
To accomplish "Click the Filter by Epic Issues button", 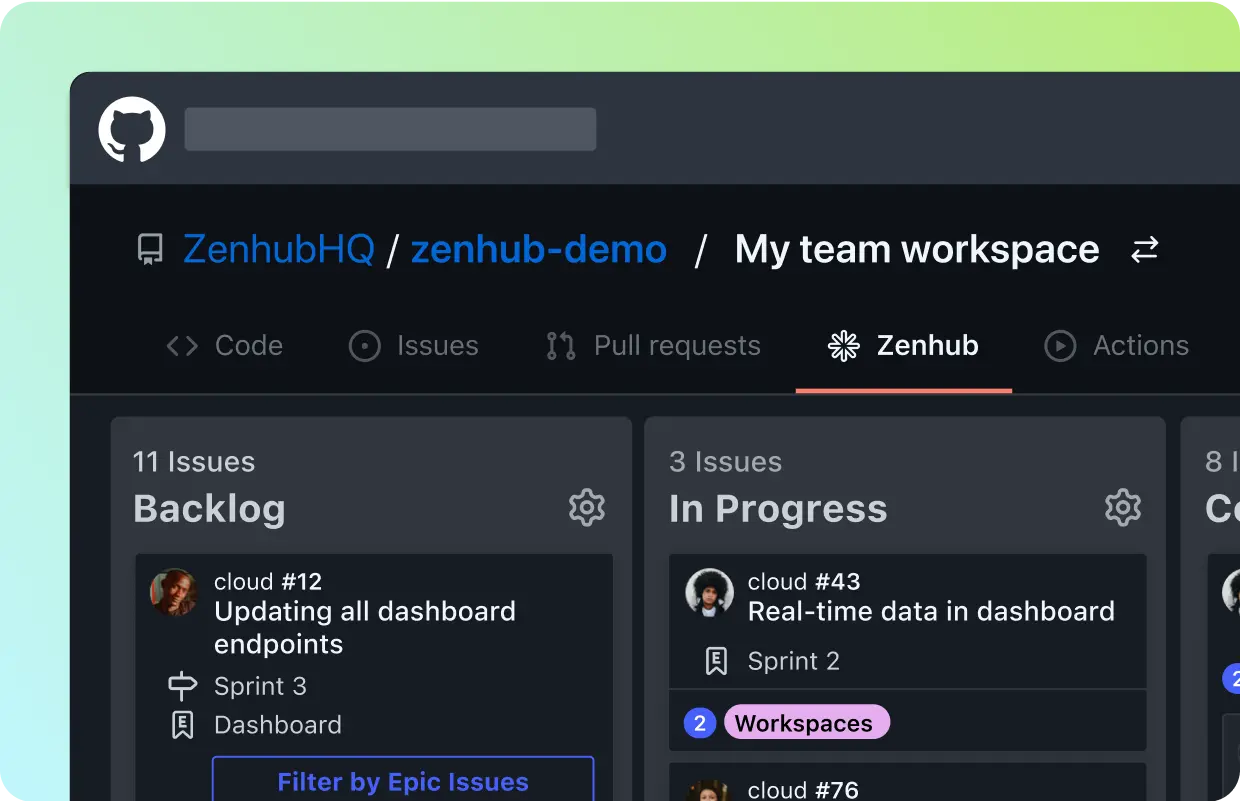I will click(x=403, y=782).
